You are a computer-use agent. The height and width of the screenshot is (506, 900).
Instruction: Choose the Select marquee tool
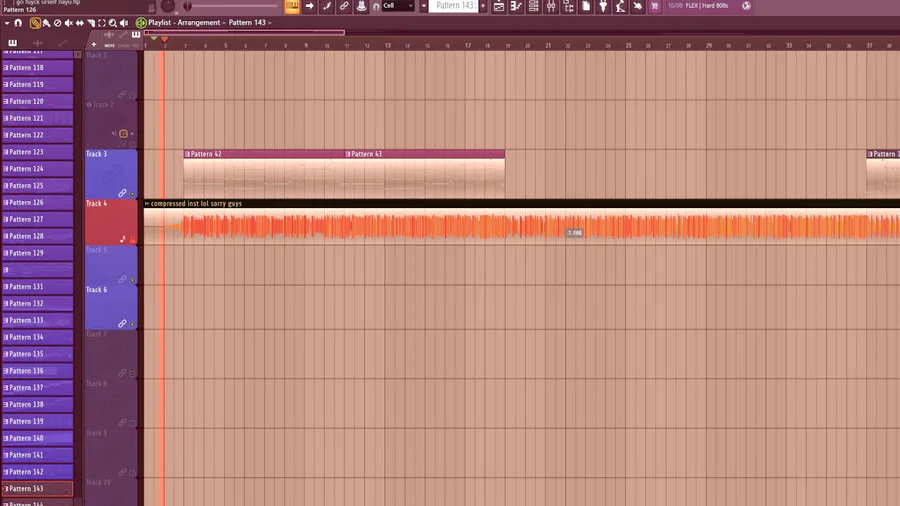(102, 23)
